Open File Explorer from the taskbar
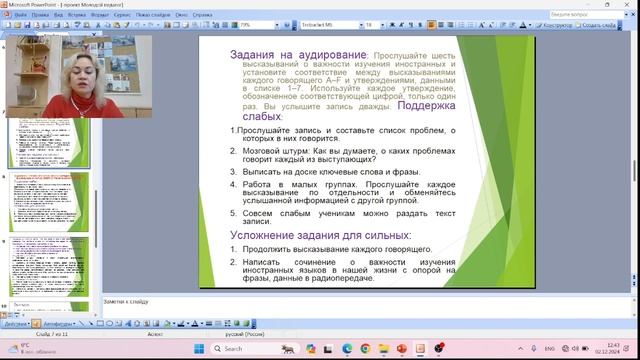This screenshot has width=640, height=360. coord(383,349)
